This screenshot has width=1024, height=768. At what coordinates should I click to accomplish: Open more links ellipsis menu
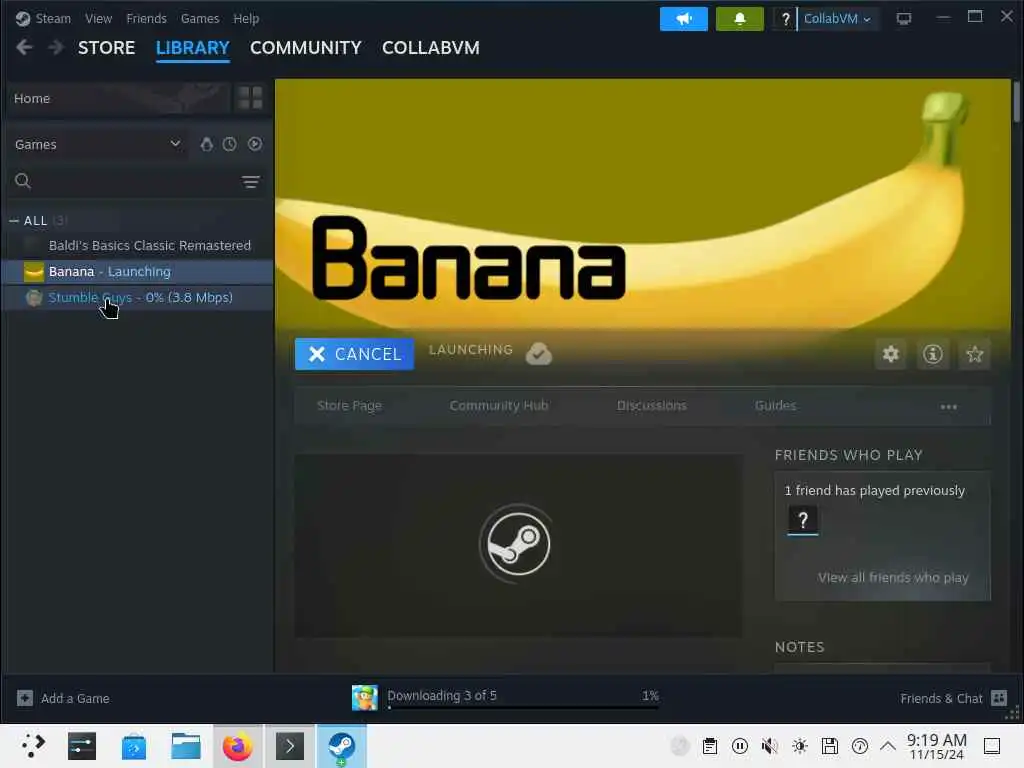[x=948, y=406]
